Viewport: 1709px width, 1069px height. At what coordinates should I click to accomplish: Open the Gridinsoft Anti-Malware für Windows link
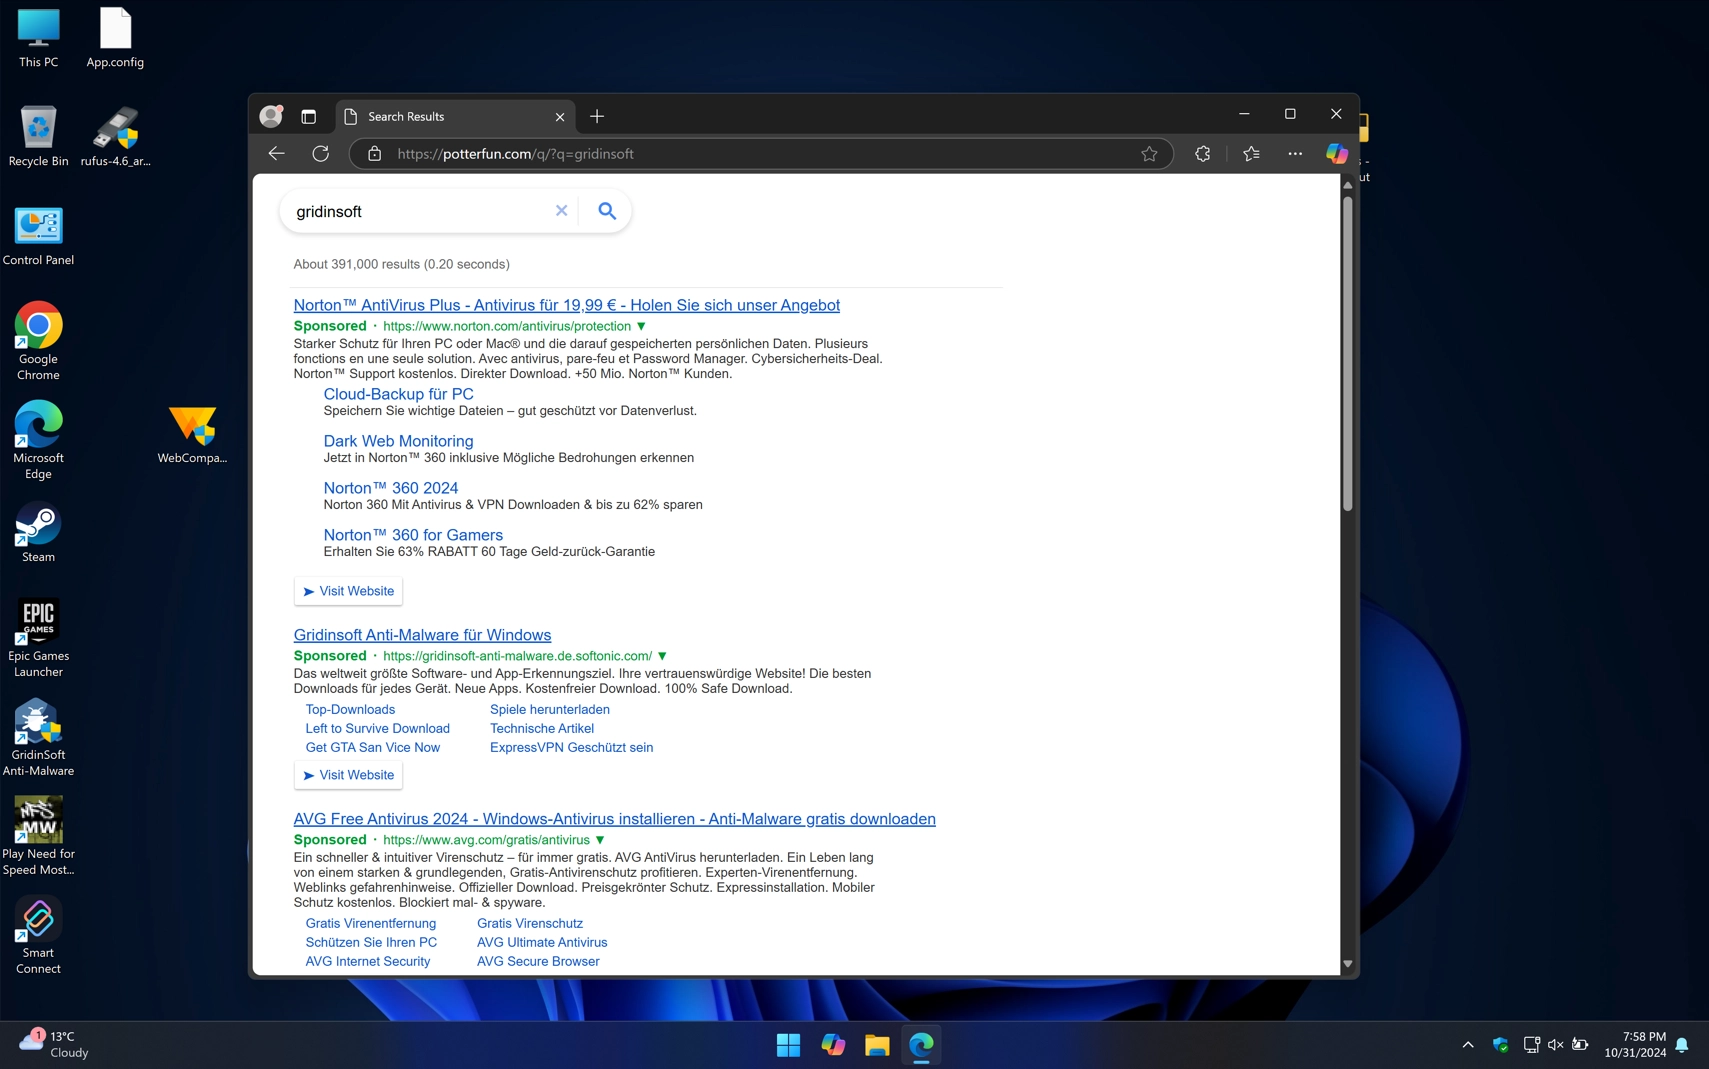(x=422, y=634)
